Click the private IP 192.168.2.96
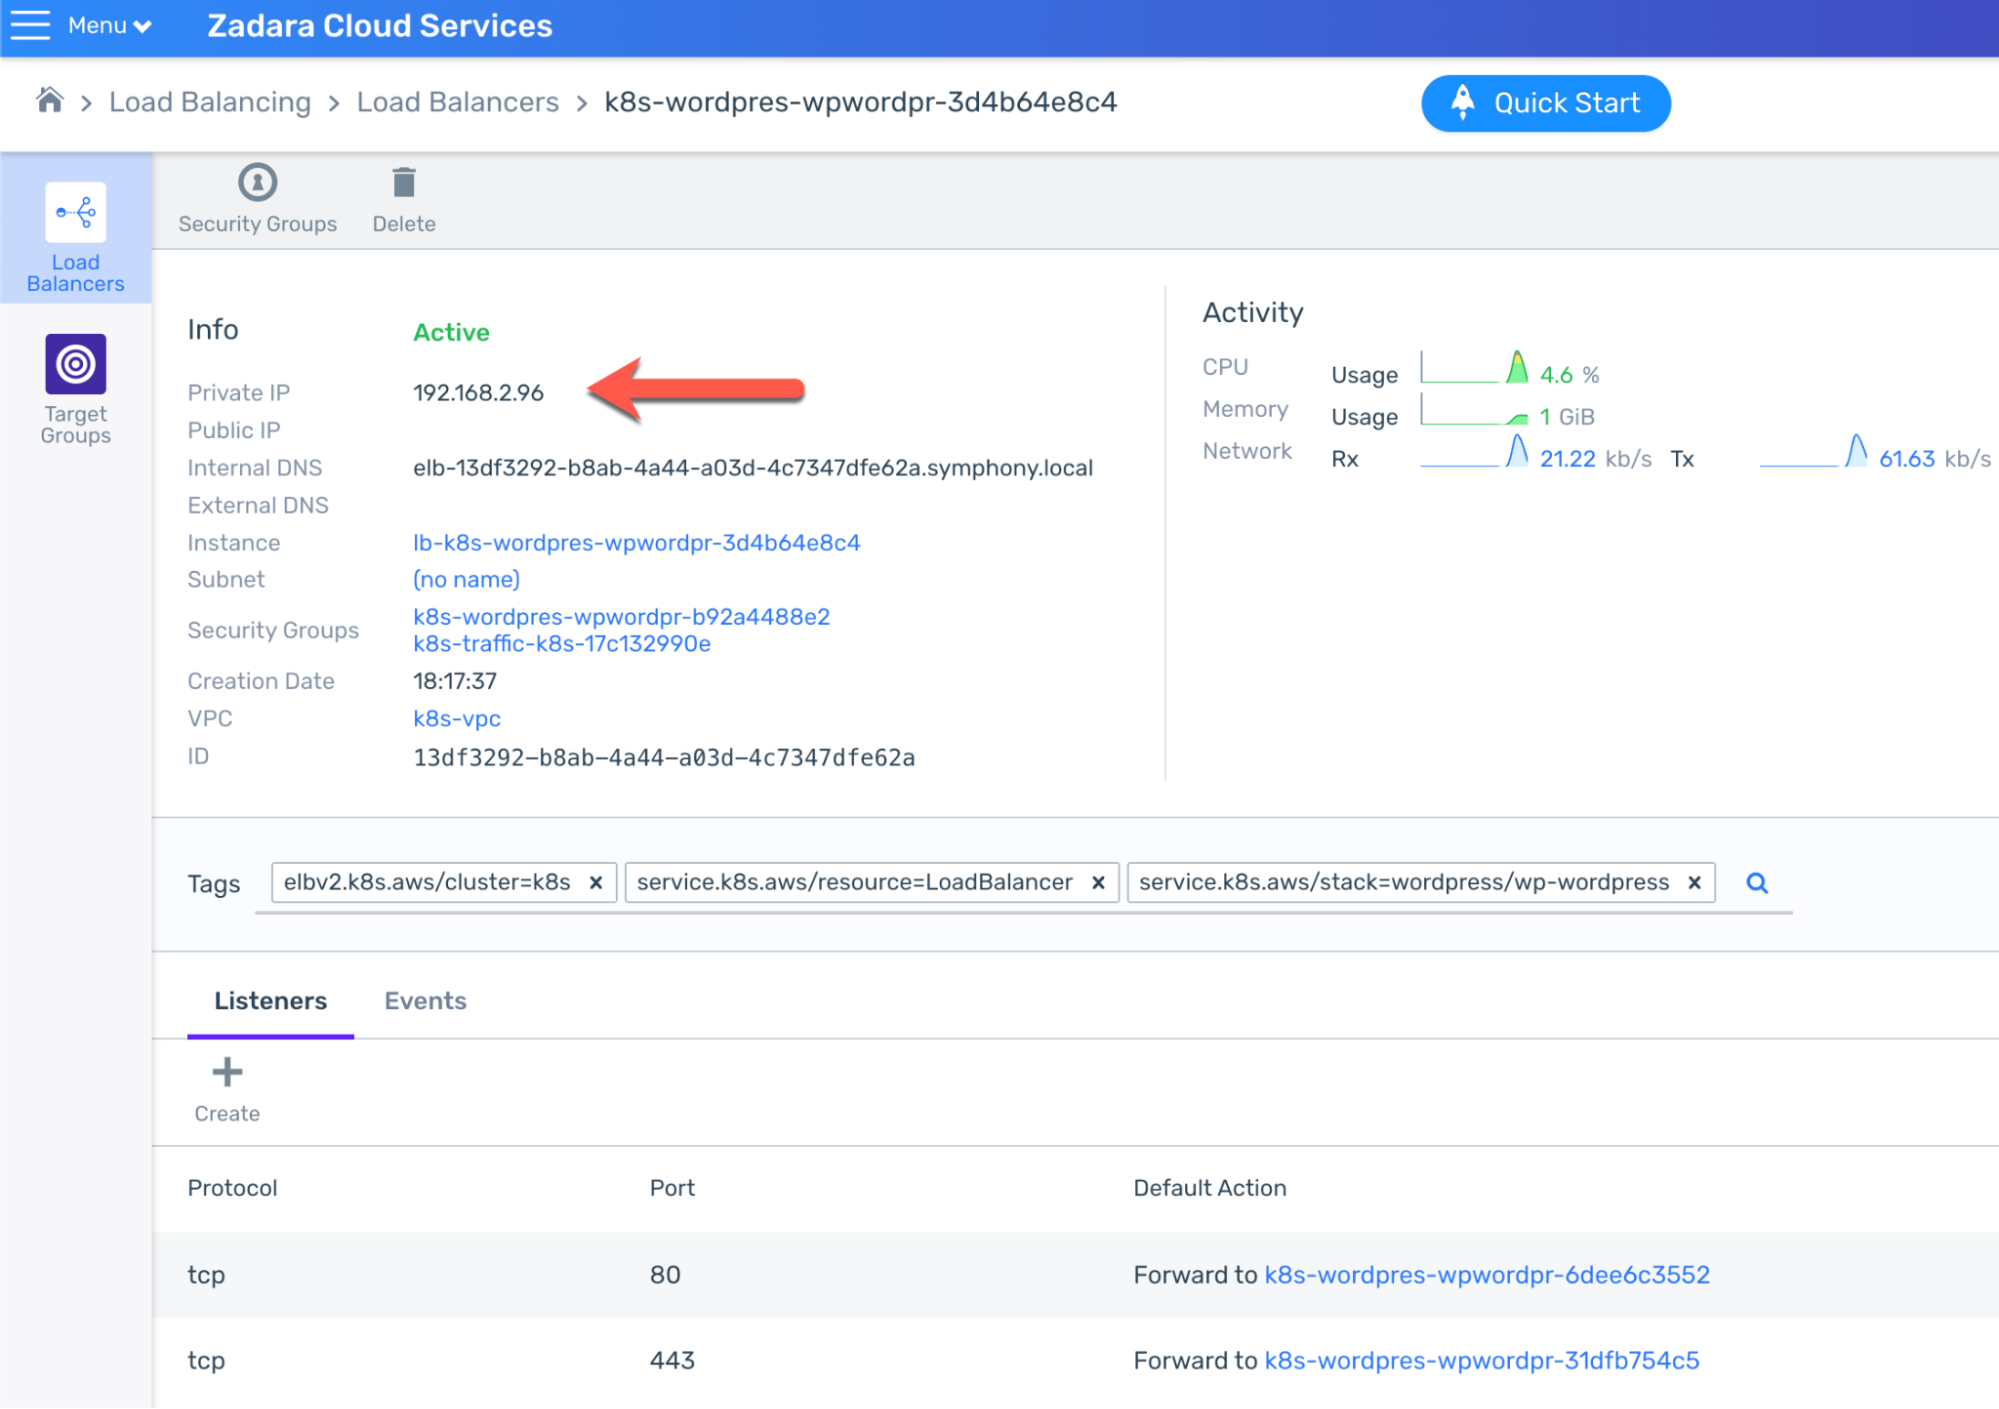This screenshot has height=1409, width=1999. (478, 393)
